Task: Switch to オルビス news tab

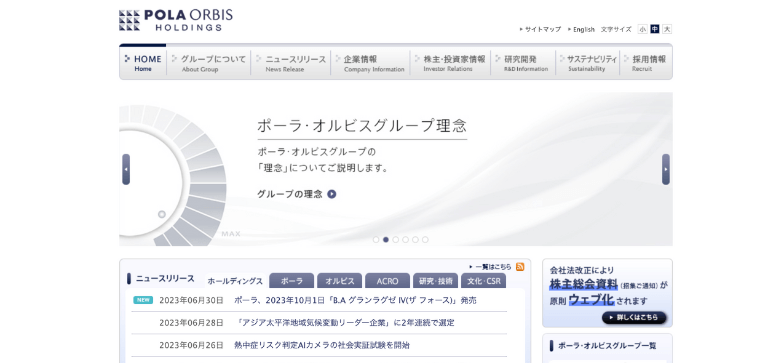Action: (x=339, y=281)
